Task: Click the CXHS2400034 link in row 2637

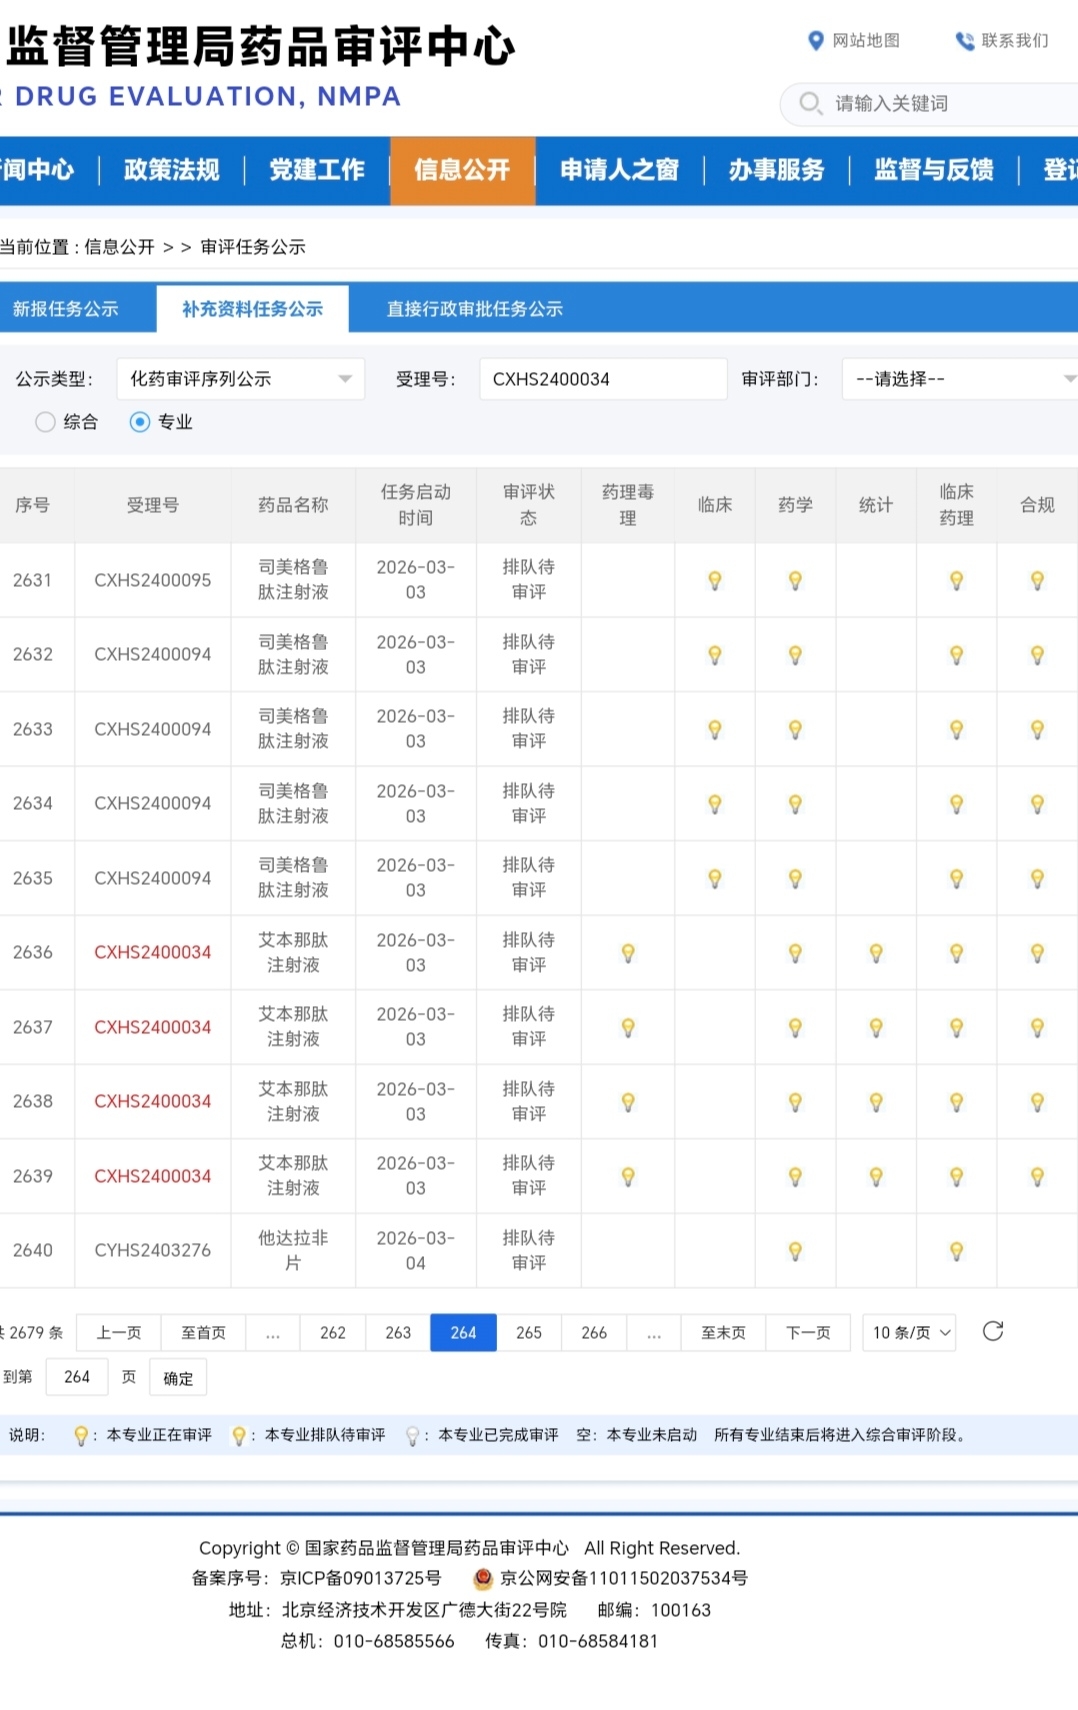Action: 152,1027
